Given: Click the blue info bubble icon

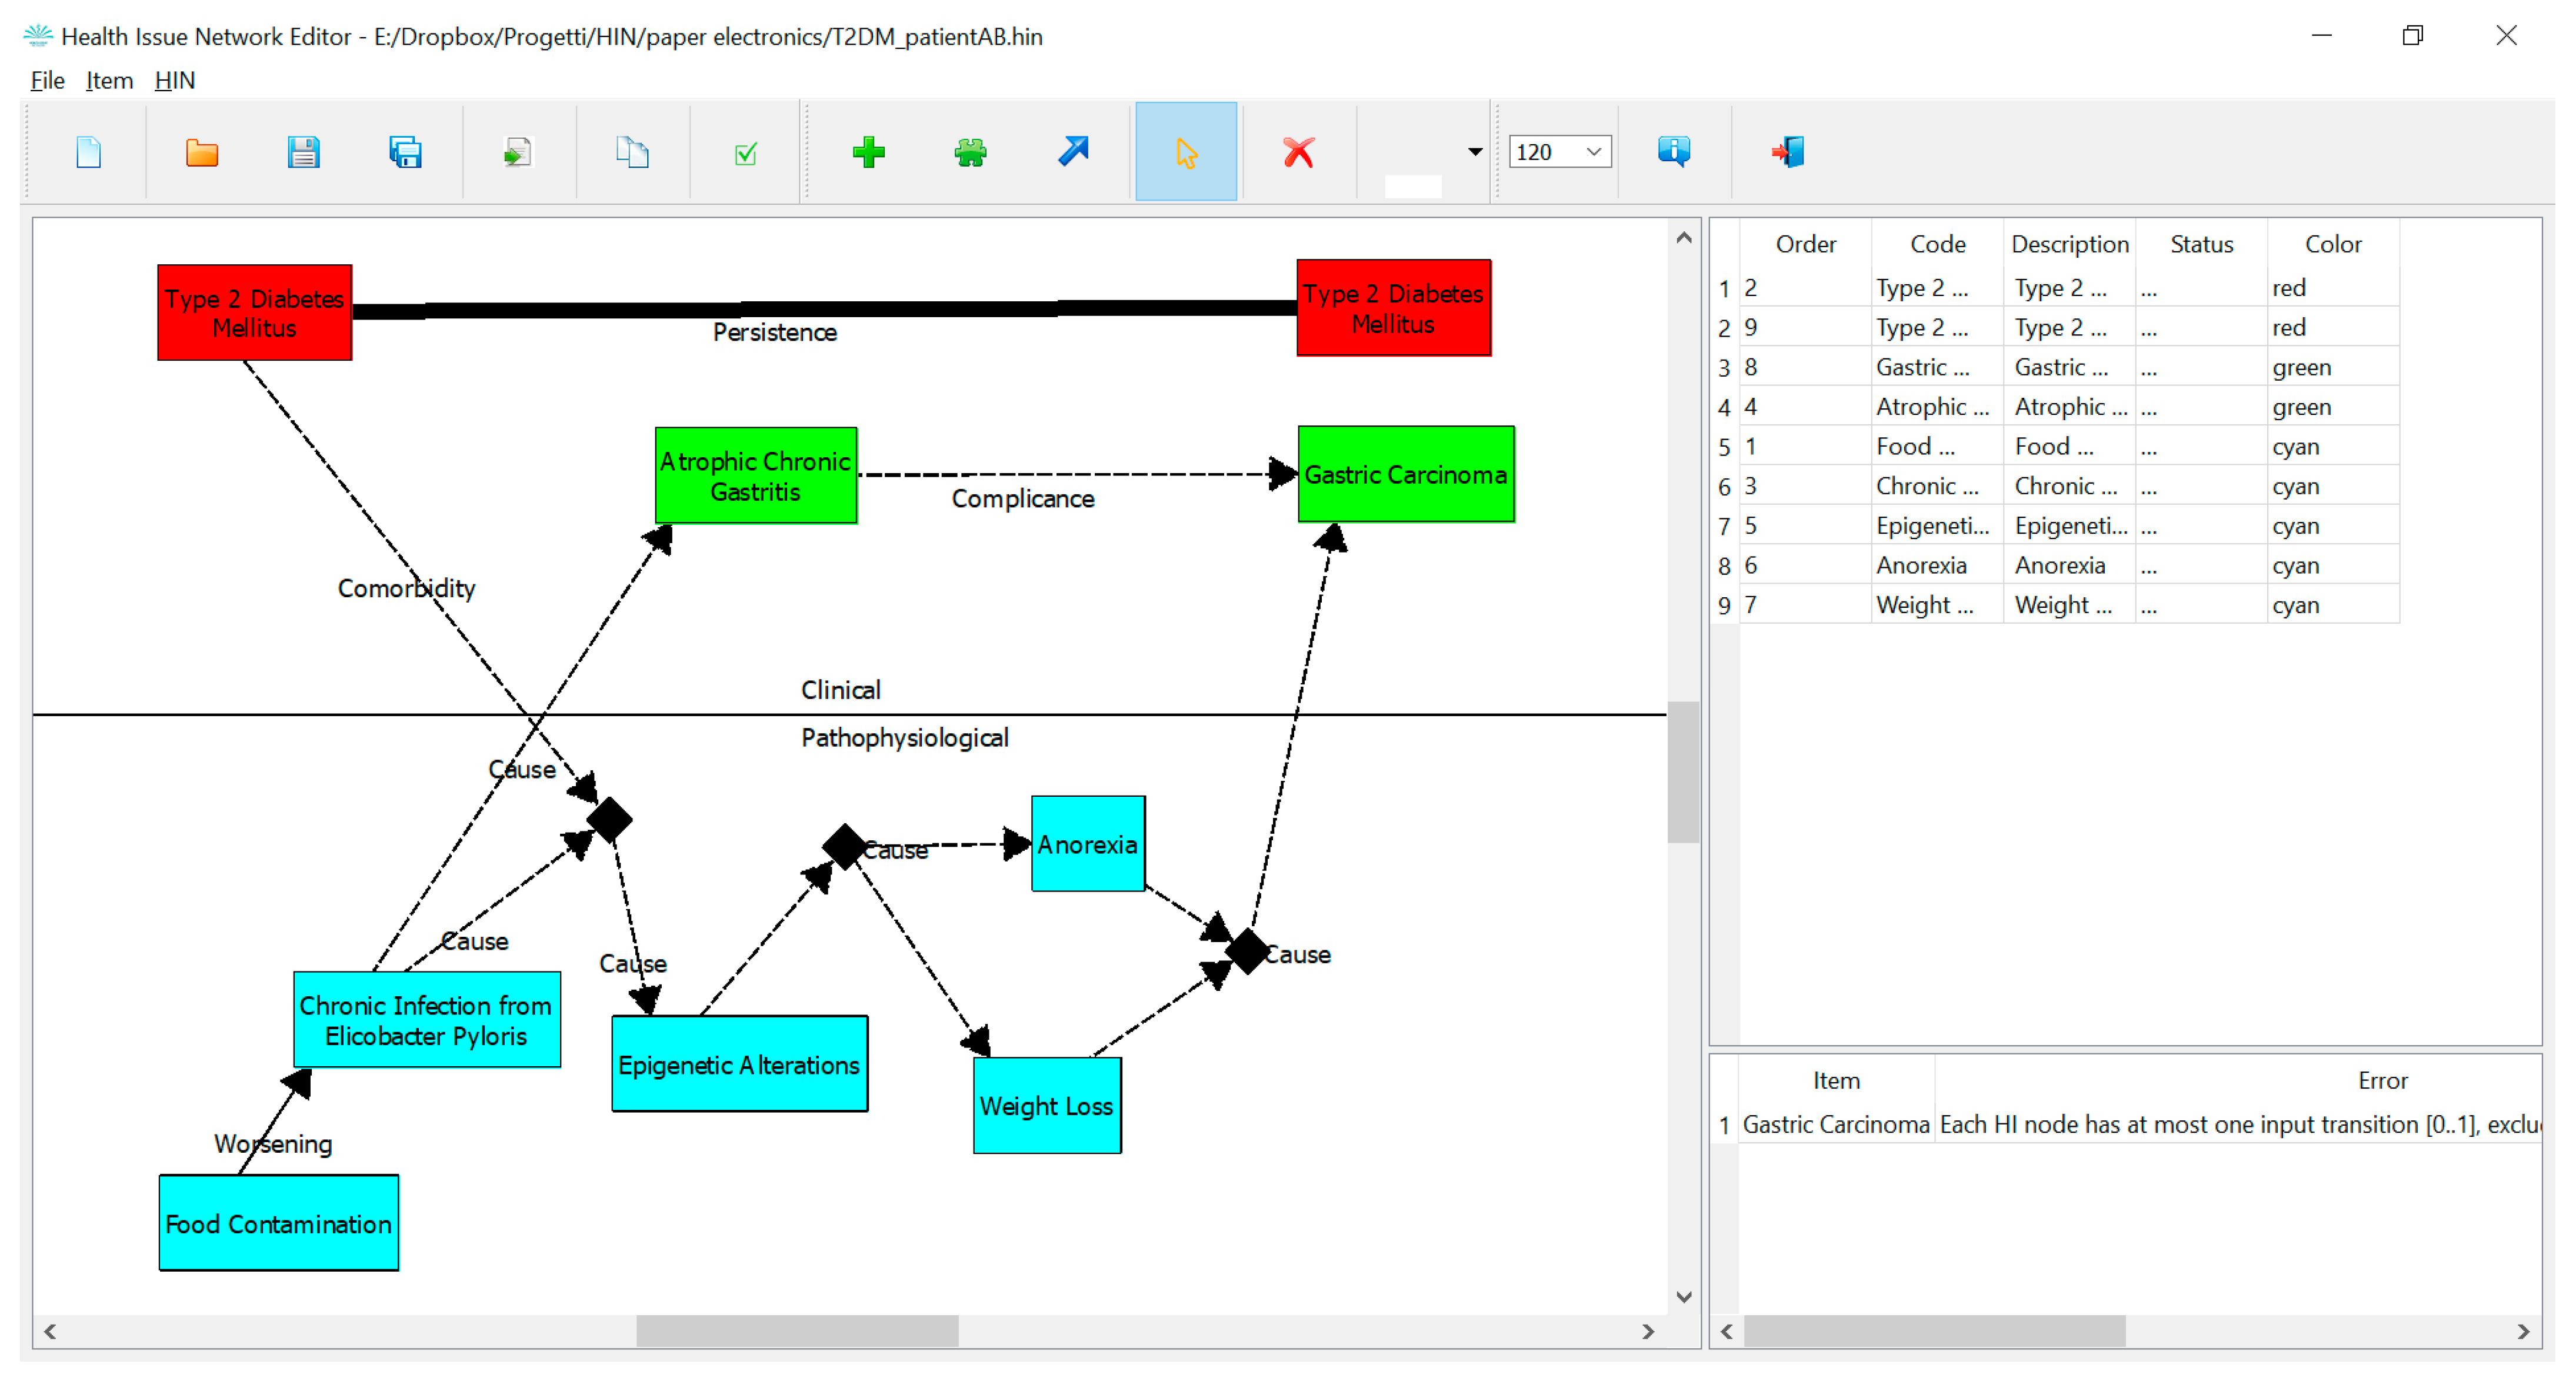Looking at the screenshot, I should coord(1674,153).
